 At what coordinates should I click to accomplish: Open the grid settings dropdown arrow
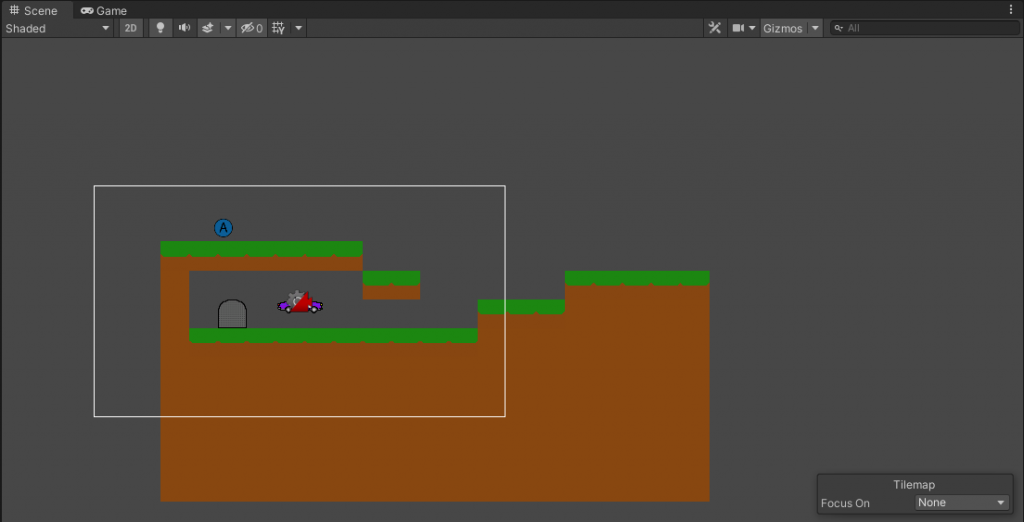[x=298, y=28]
